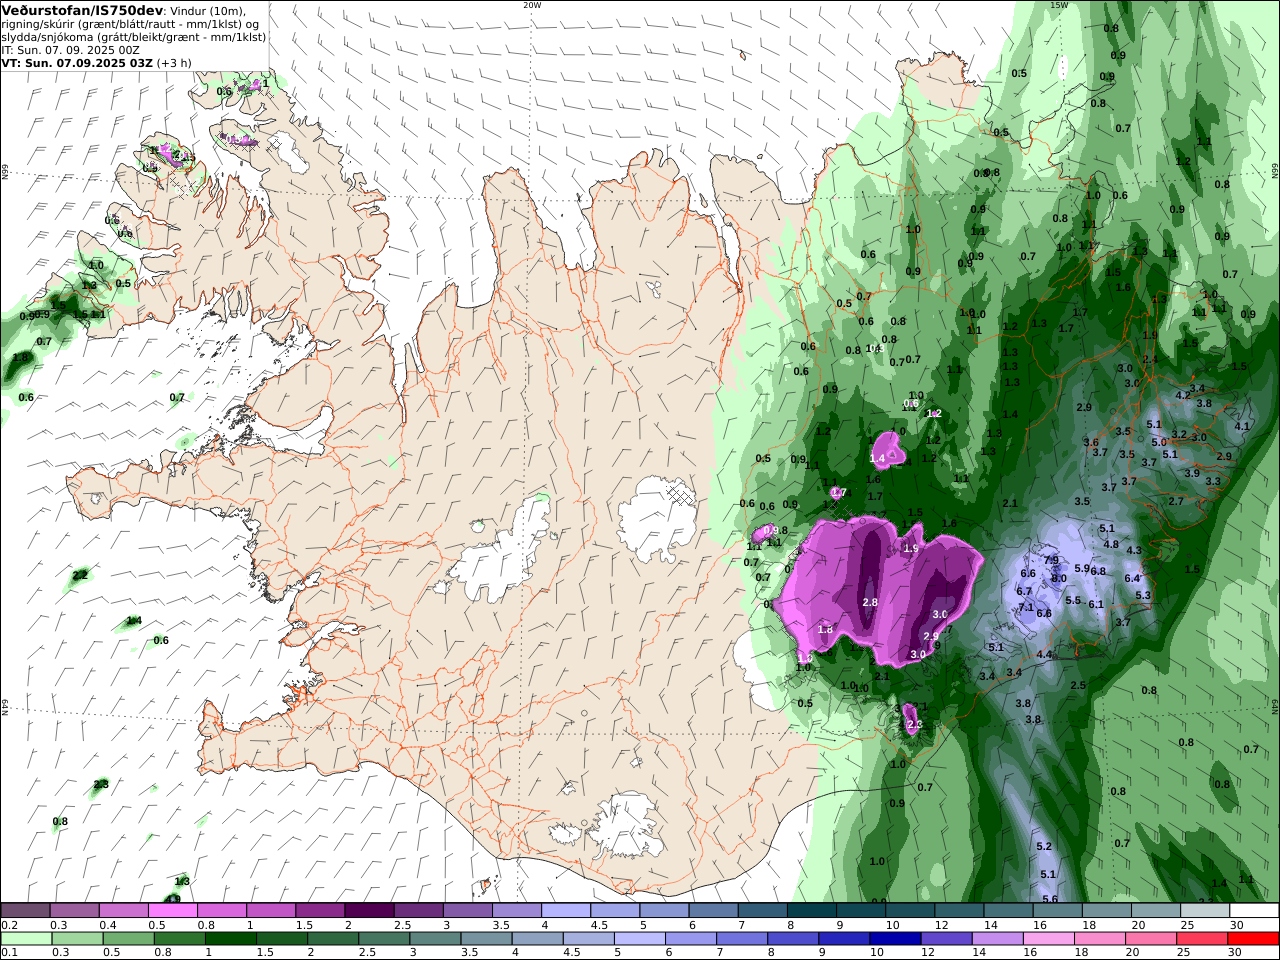Click the 5.3 precipitation value on the map
Viewport: 1280px width, 960px height.
click(x=1143, y=595)
